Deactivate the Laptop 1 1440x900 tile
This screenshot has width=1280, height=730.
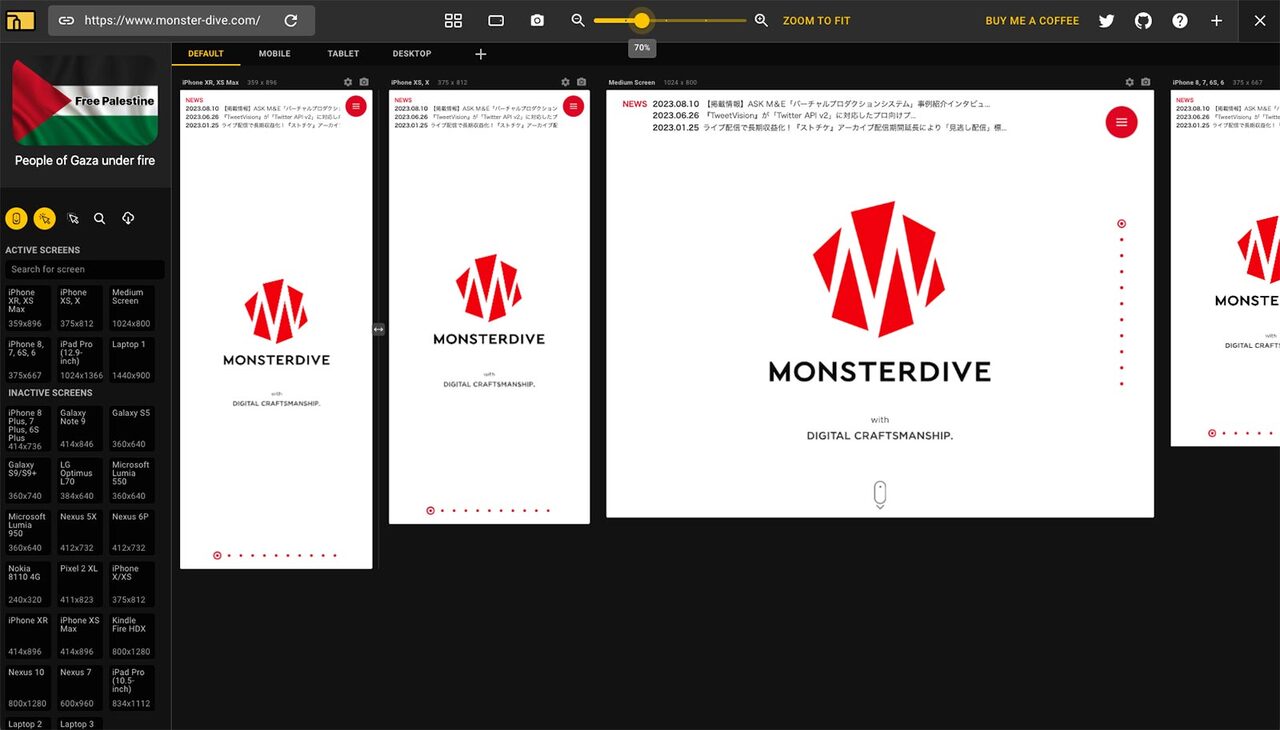click(x=132, y=360)
